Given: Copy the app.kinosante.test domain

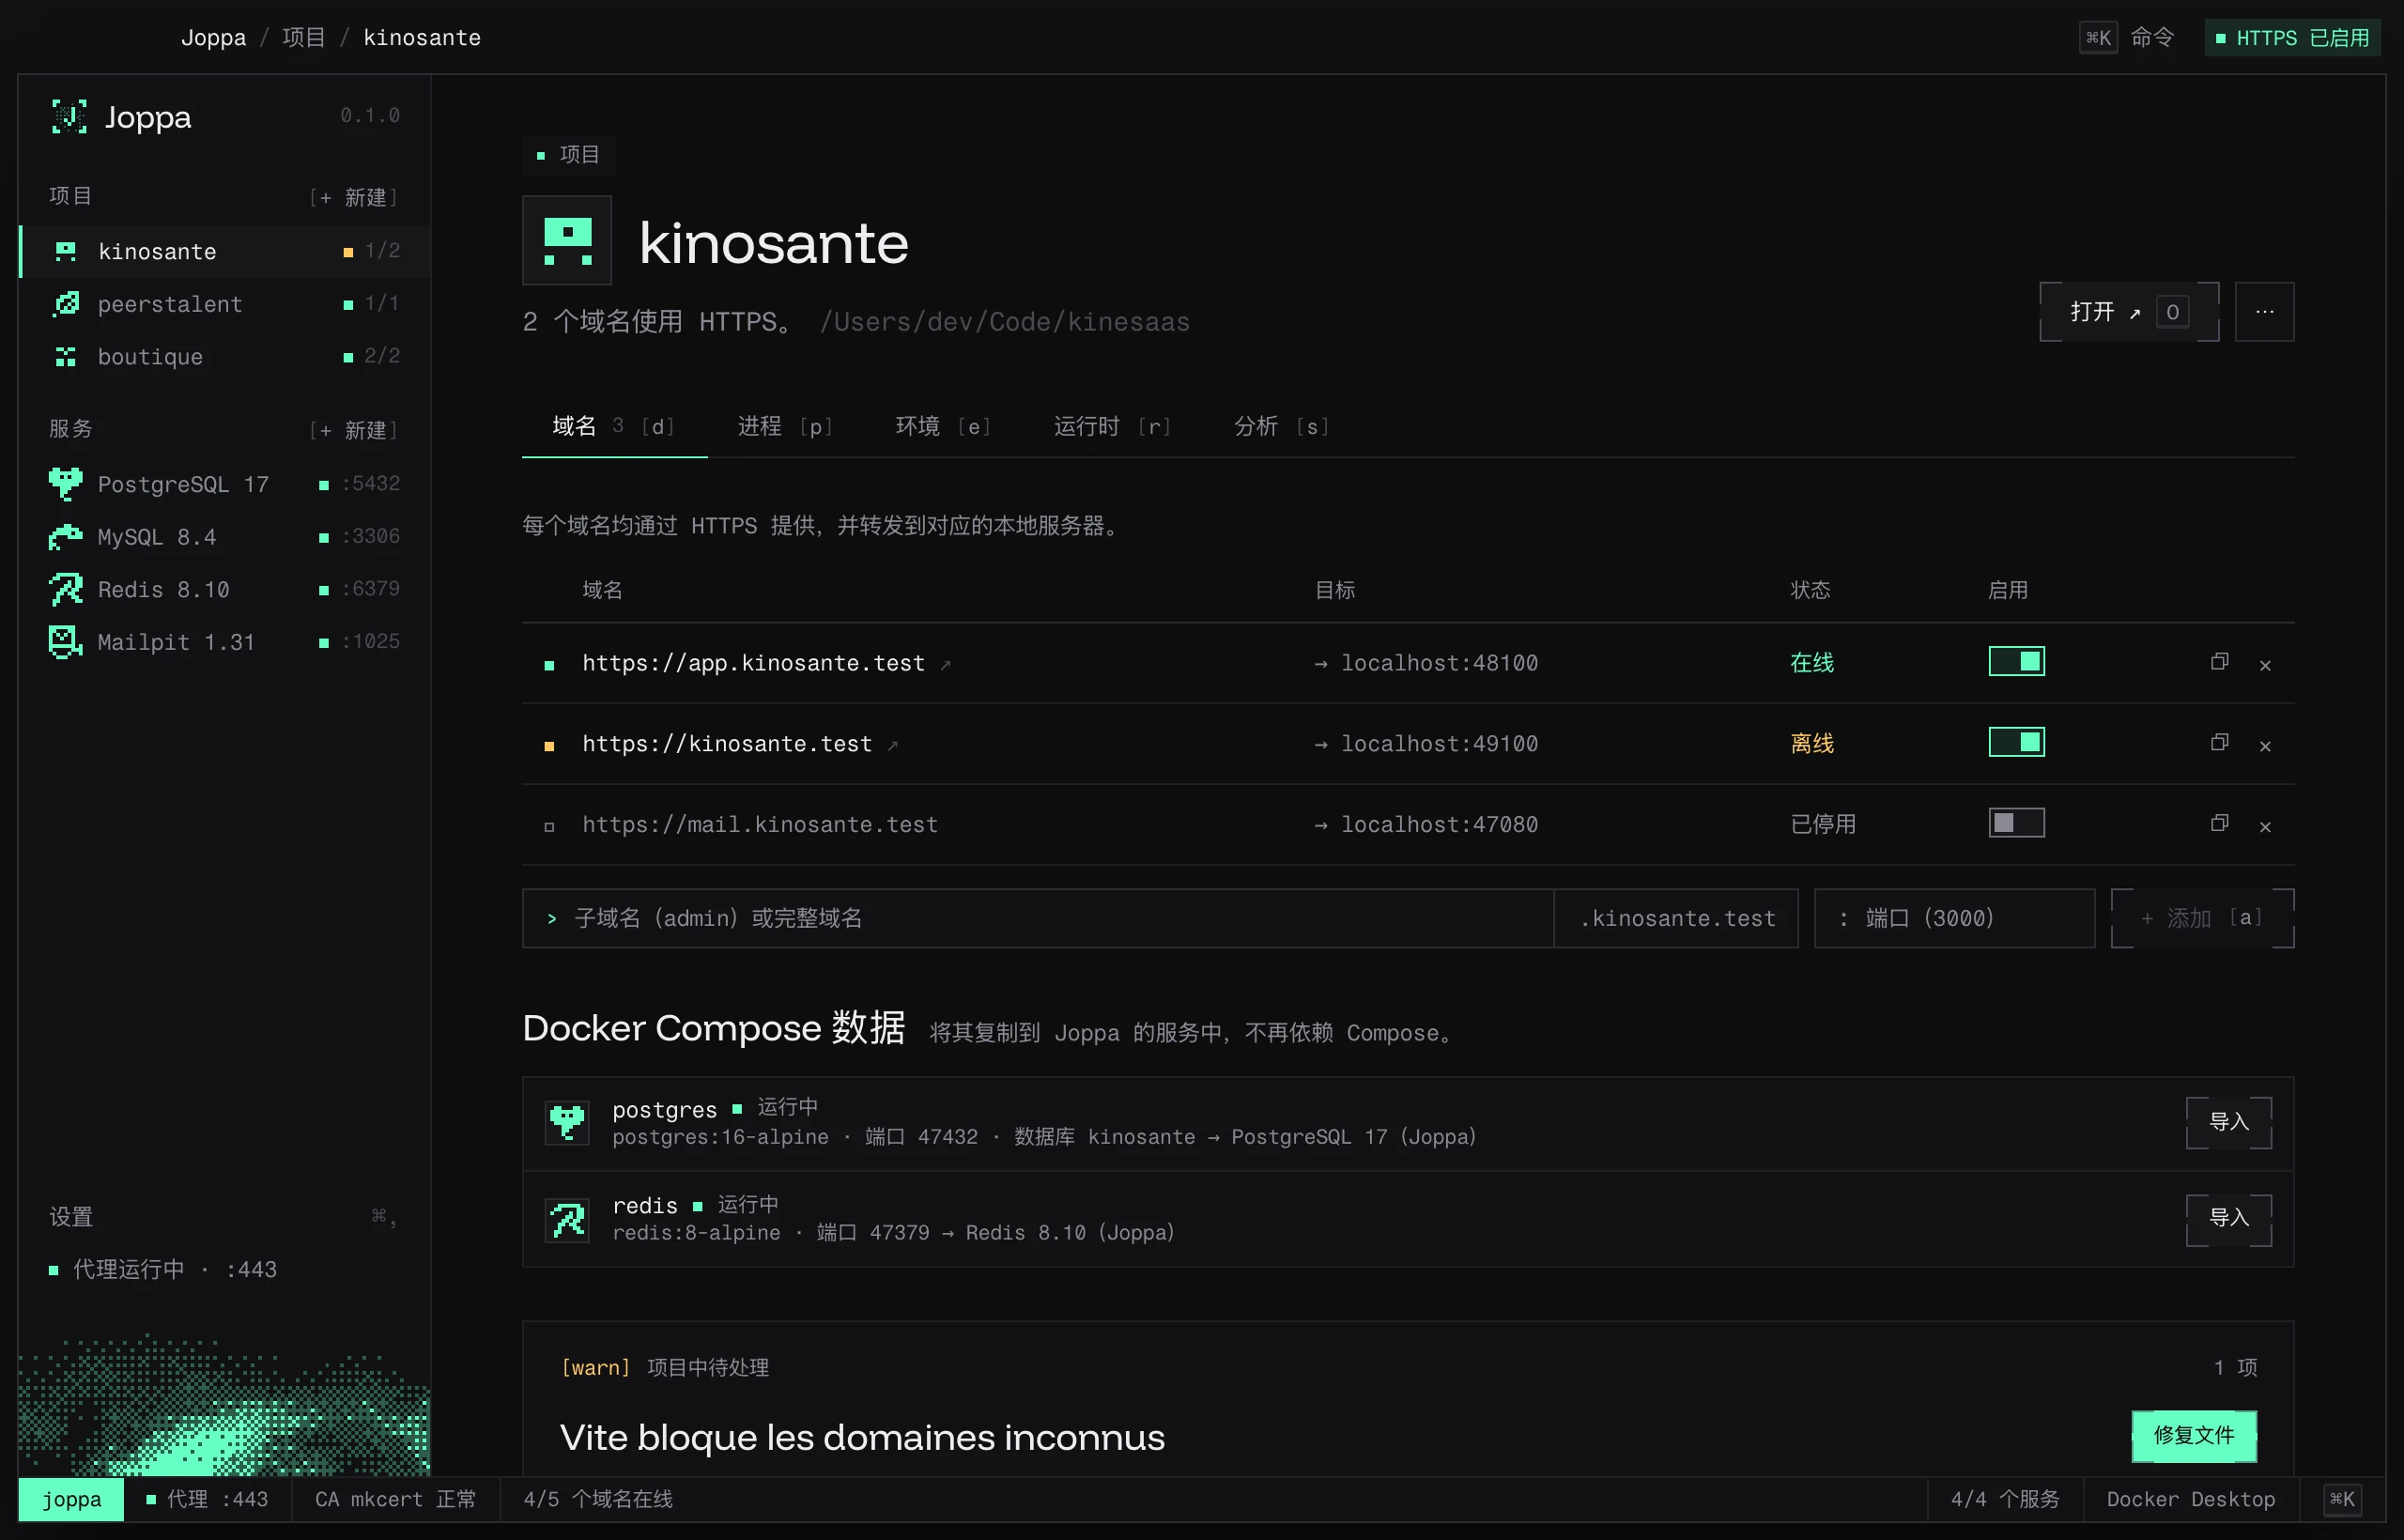Looking at the screenshot, I should (x=2219, y=662).
